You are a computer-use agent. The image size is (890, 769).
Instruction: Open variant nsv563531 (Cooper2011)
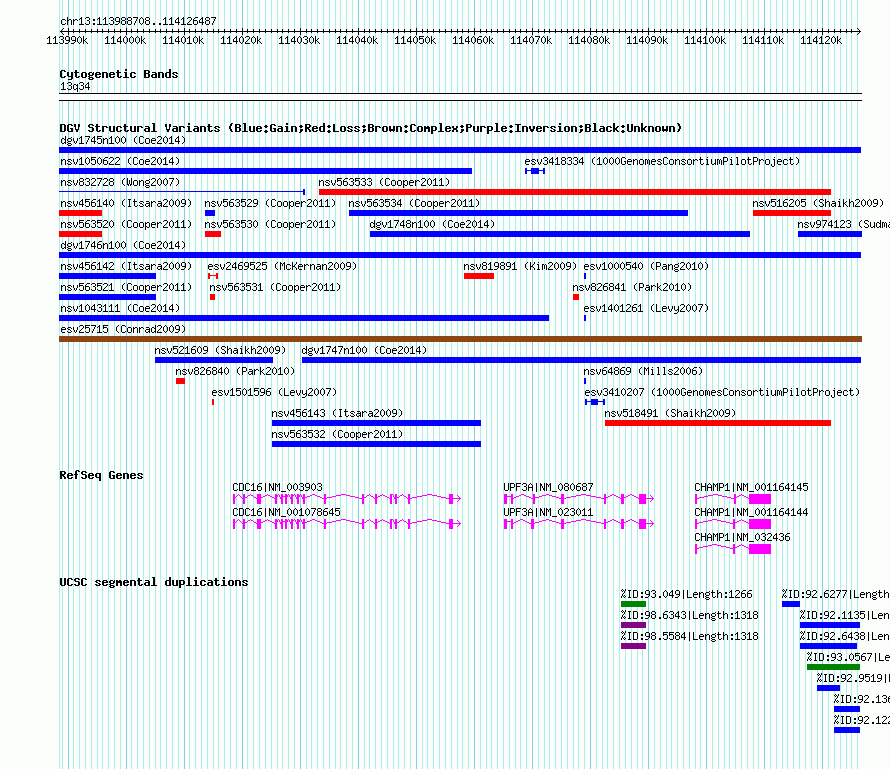click(x=212, y=297)
